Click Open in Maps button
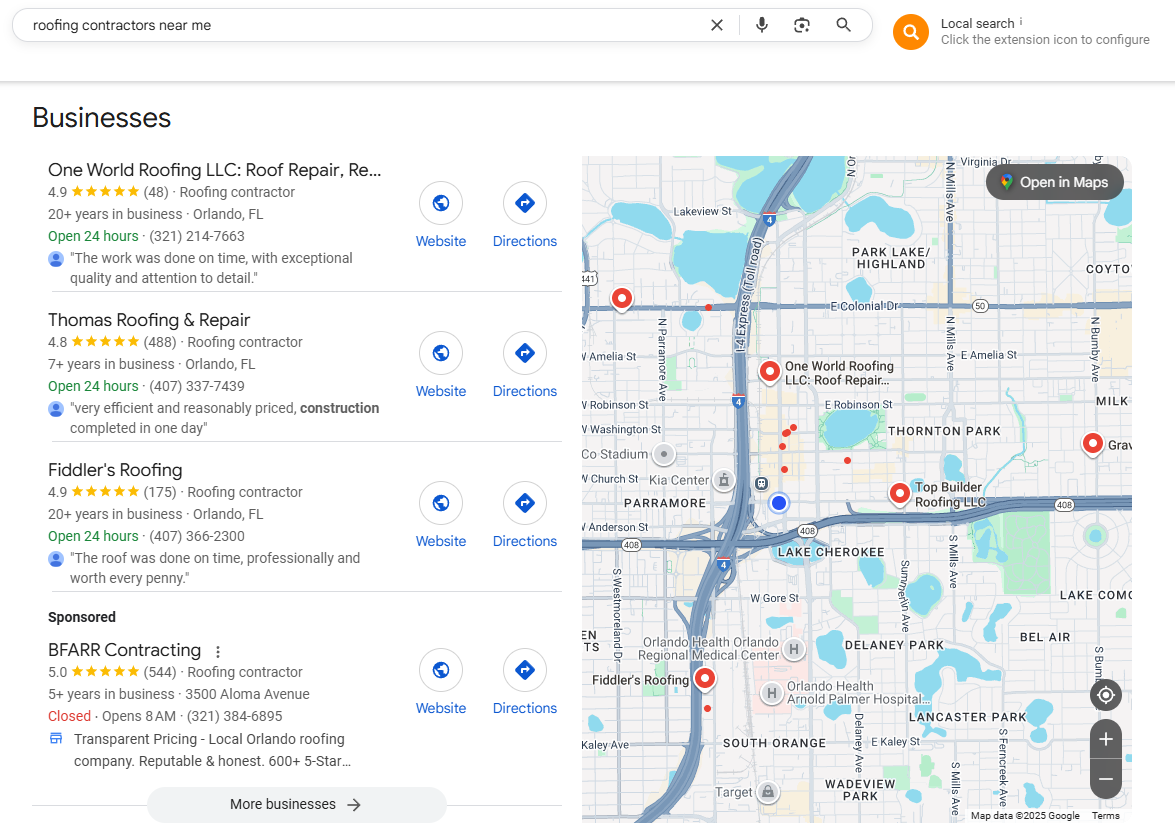 click(1055, 182)
